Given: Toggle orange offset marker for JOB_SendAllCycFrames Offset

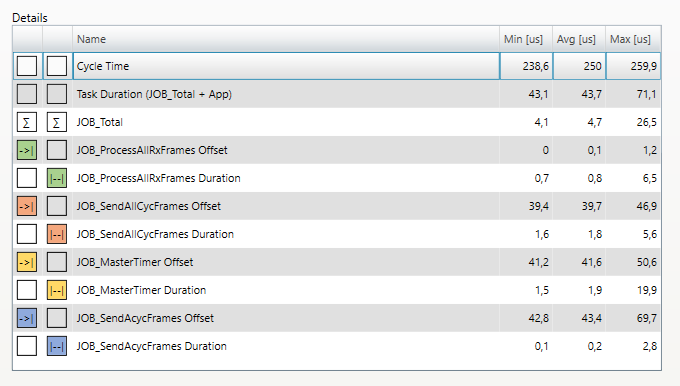Looking at the screenshot, I should tap(27, 206).
